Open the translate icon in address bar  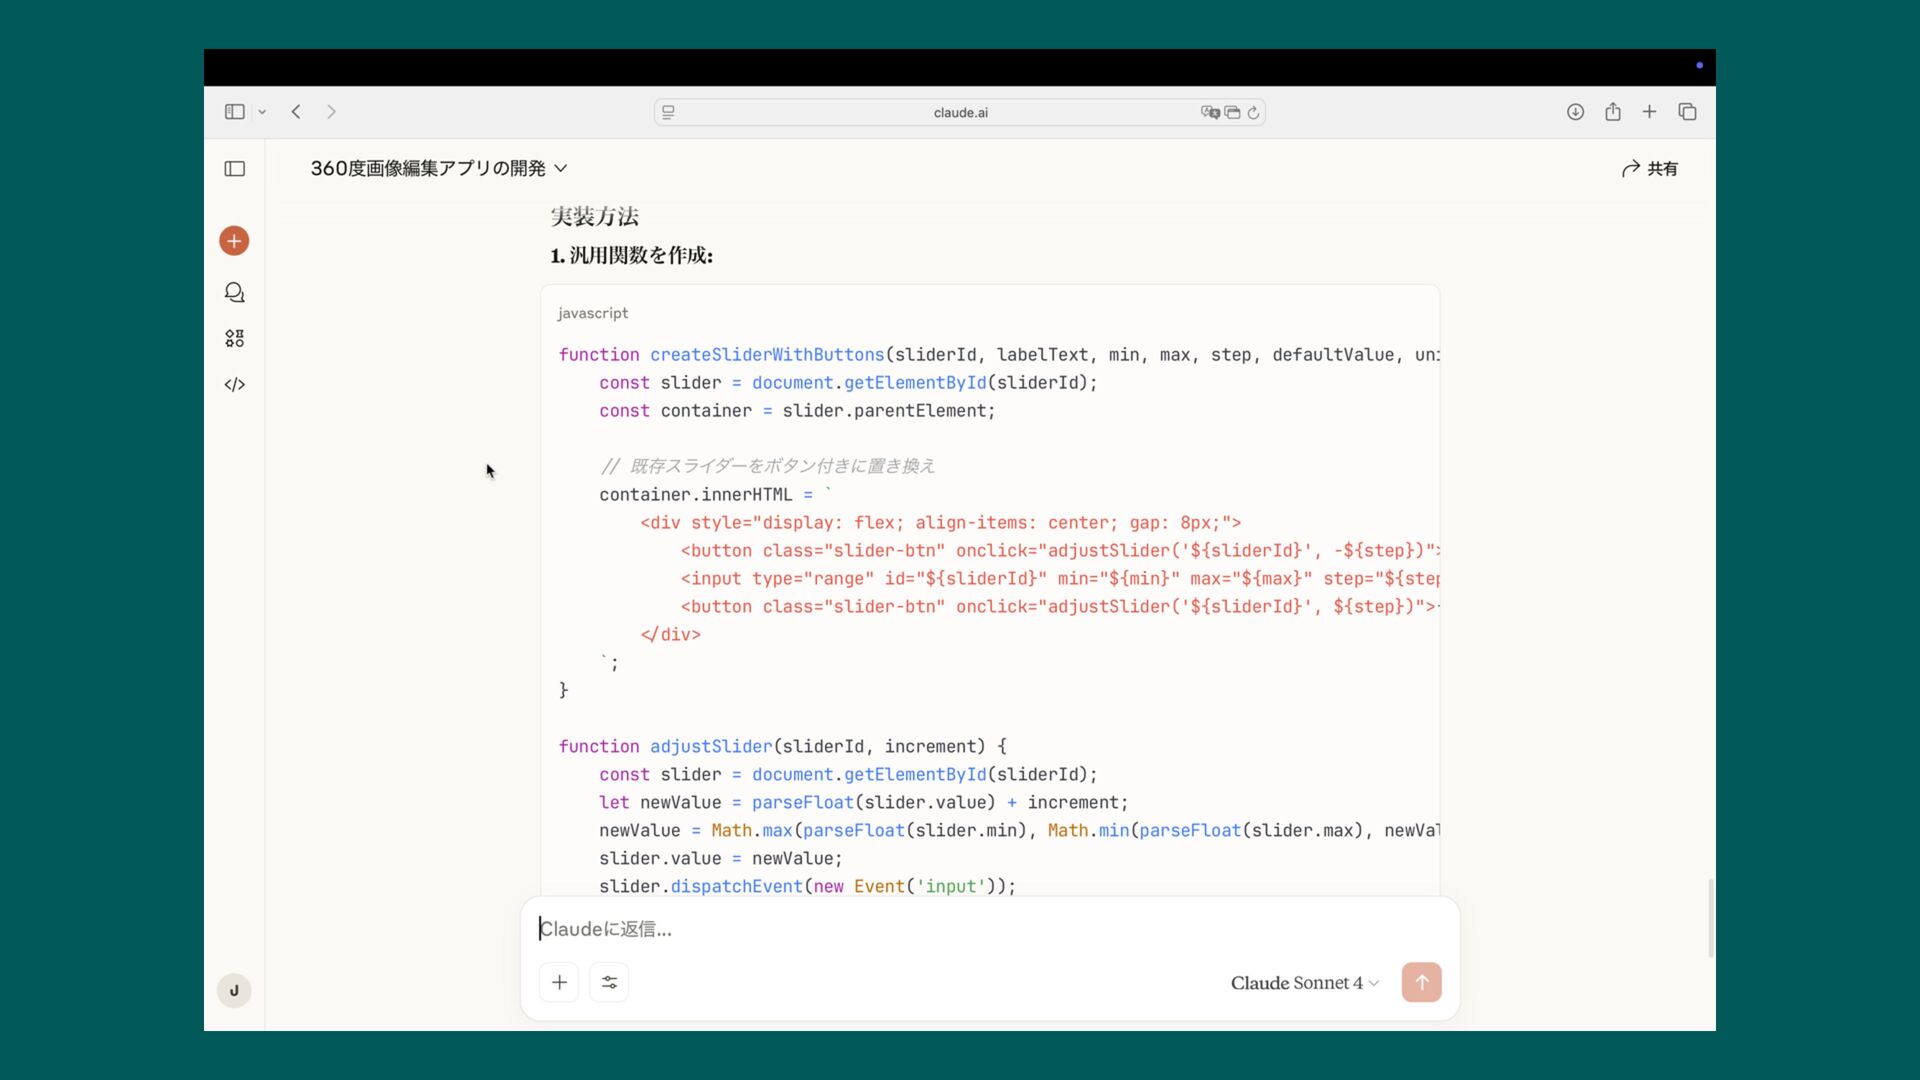(x=1210, y=112)
